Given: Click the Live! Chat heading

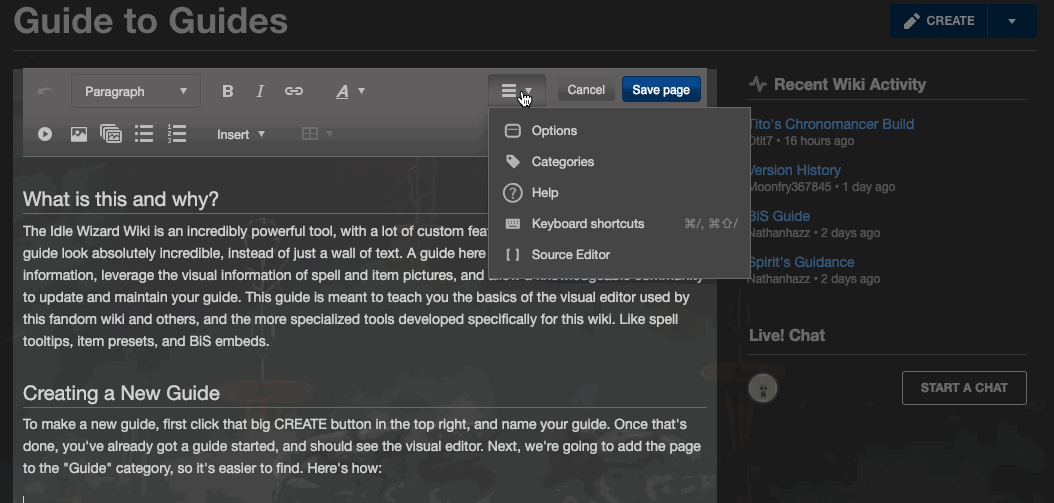Looking at the screenshot, I should click(786, 336).
